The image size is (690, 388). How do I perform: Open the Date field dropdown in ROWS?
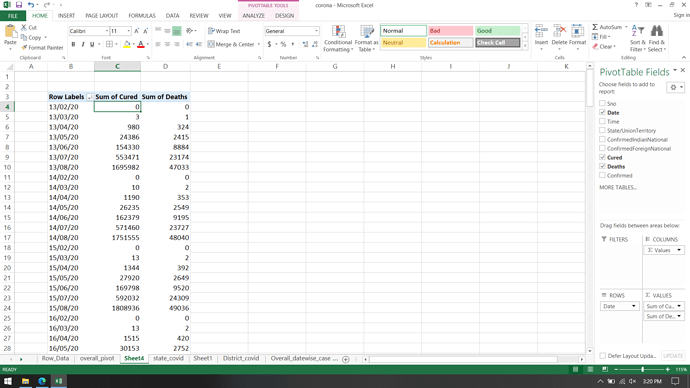click(633, 306)
